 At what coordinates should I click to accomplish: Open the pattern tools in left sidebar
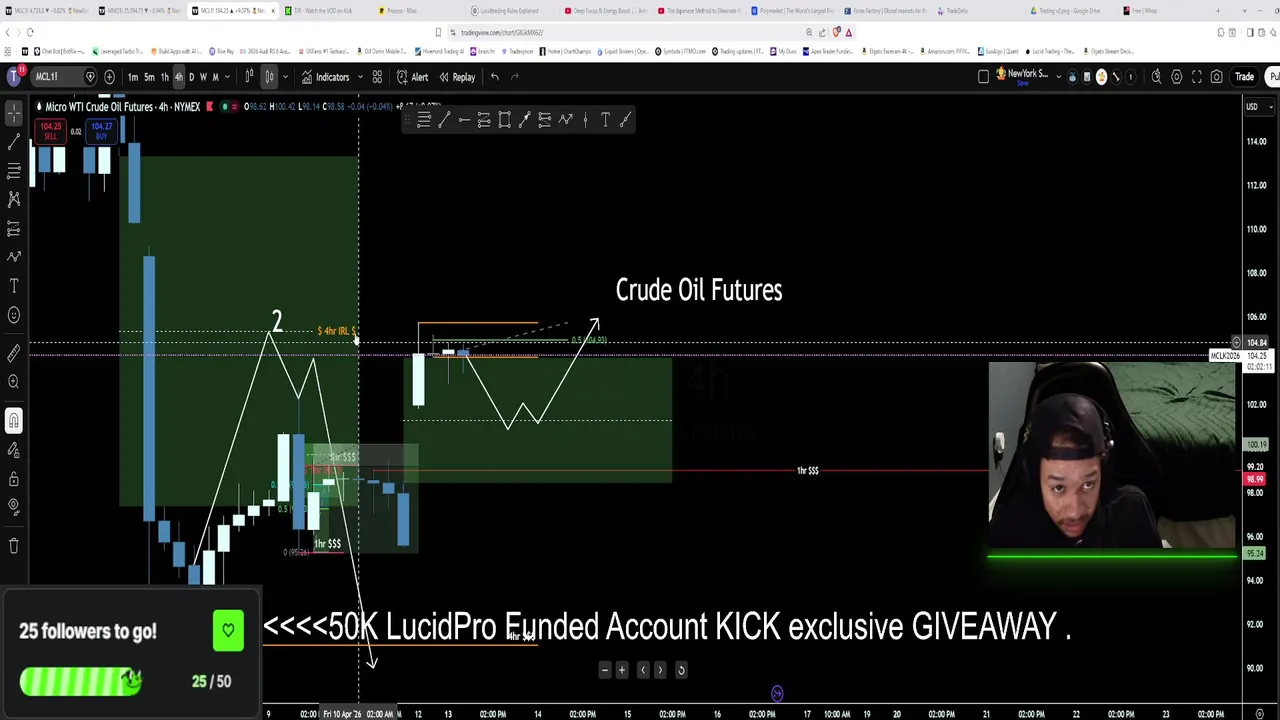pos(14,200)
